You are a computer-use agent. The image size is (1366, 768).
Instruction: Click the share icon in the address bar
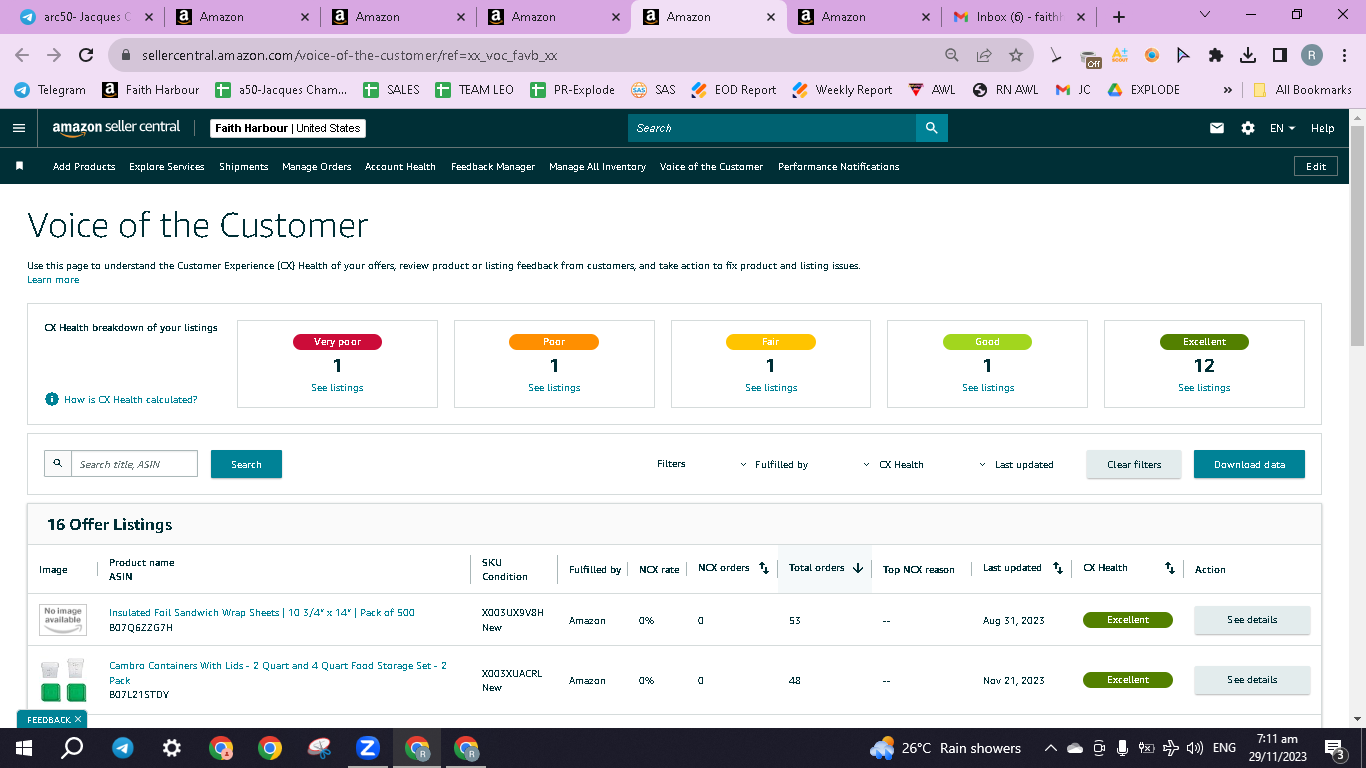tap(984, 56)
